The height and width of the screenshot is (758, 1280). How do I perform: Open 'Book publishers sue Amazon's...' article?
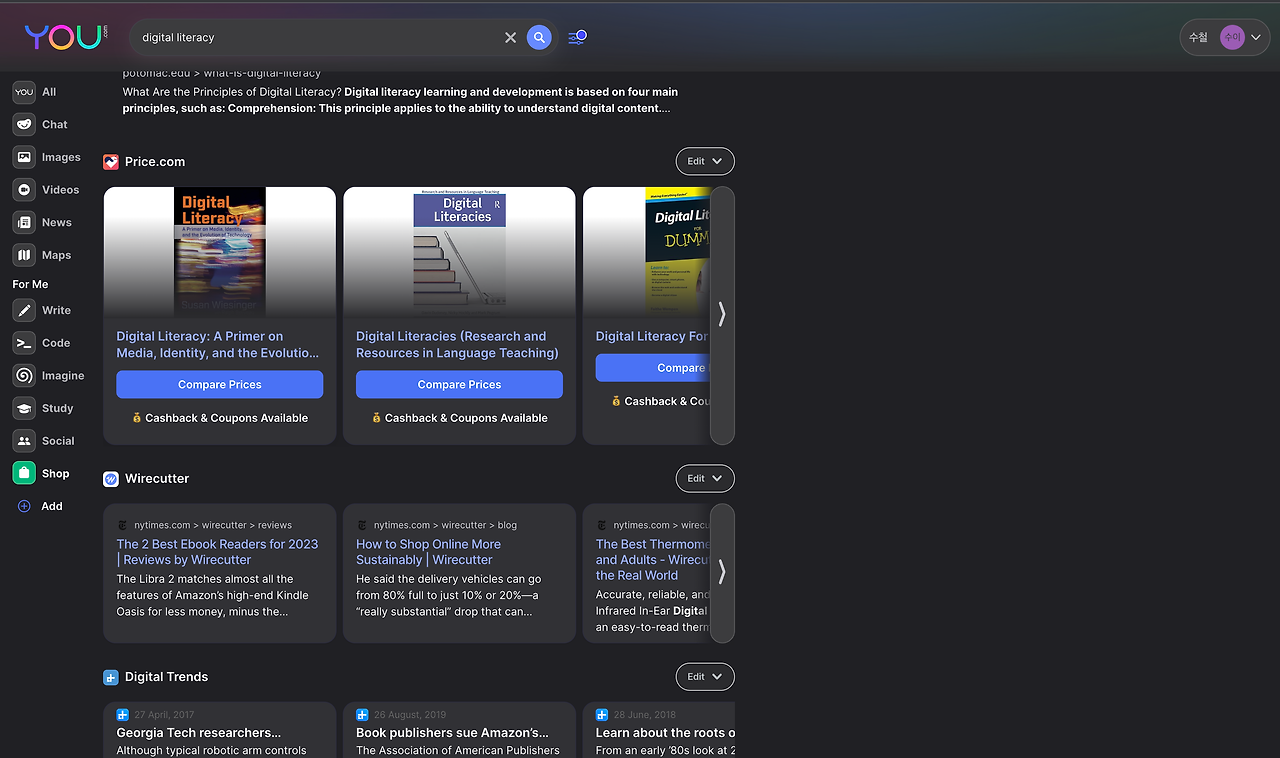click(452, 733)
